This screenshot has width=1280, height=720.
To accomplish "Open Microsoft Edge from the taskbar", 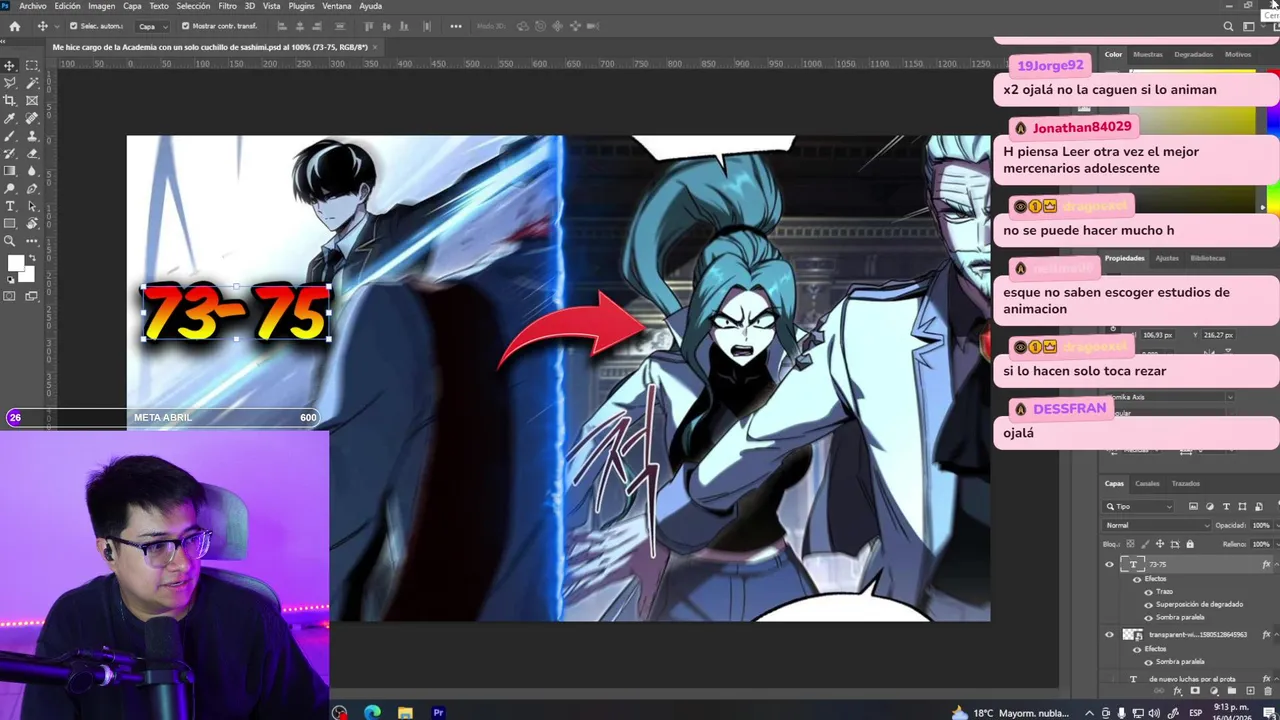I will (x=372, y=713).
